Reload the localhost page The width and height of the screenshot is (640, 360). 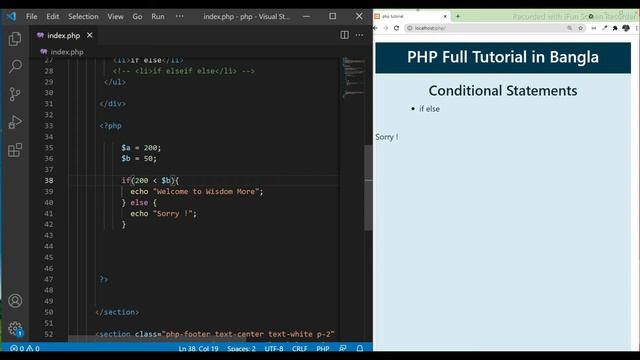click(x=396, y=28)
